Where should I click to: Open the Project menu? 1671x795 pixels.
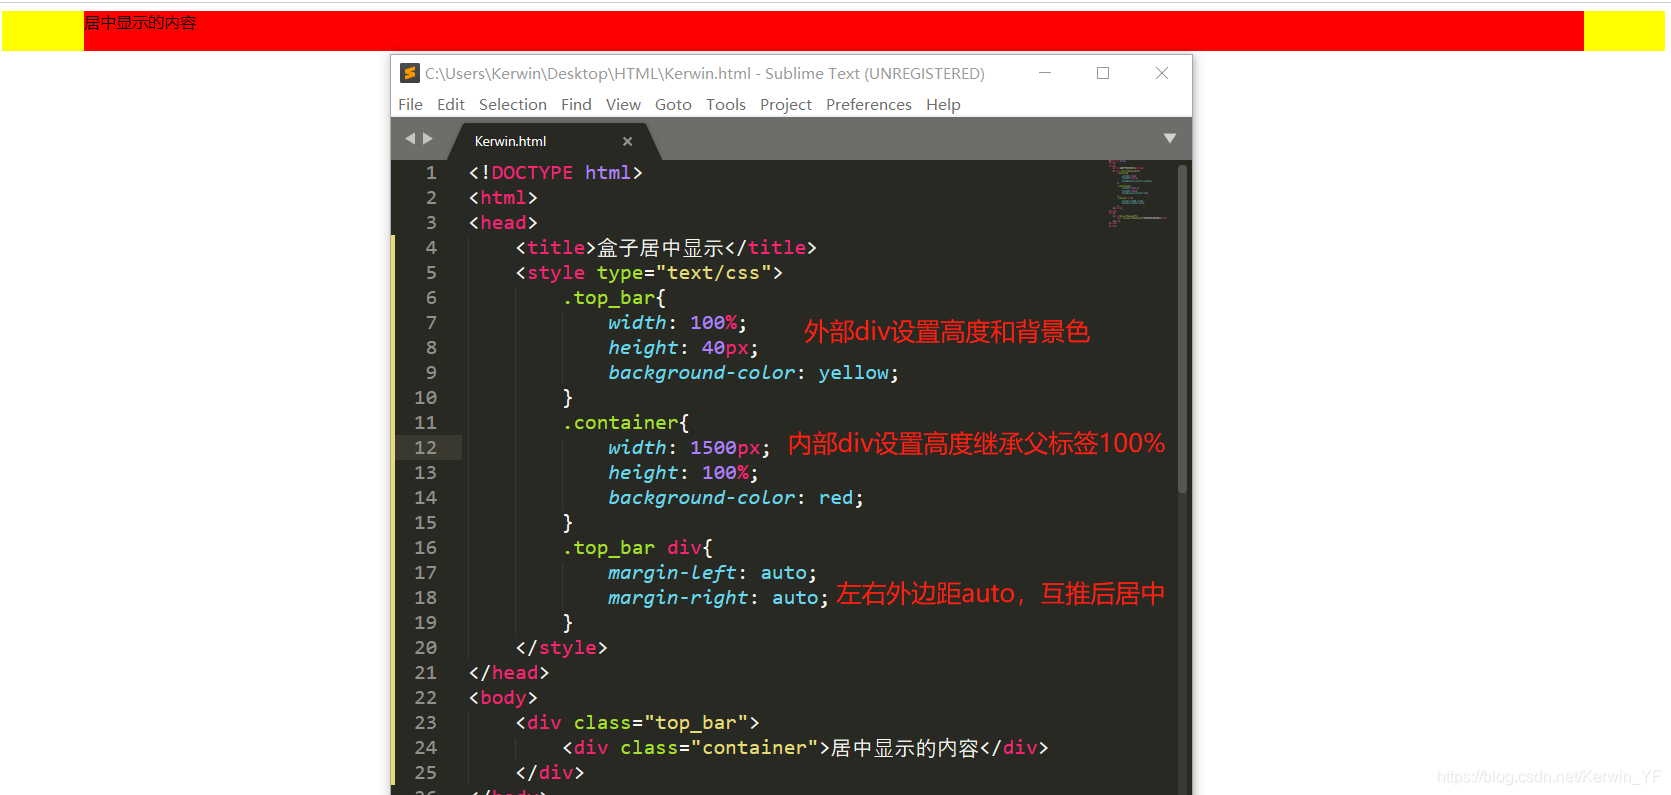click(786, 104)
